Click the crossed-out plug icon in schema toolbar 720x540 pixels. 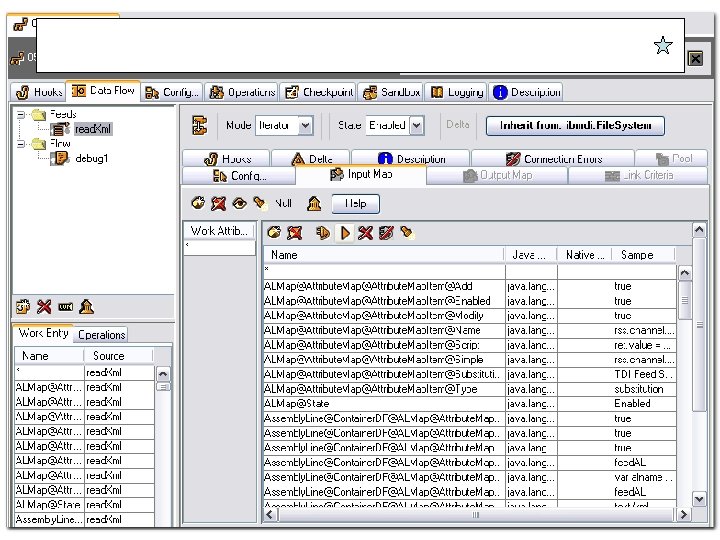(x=386, y=233)
